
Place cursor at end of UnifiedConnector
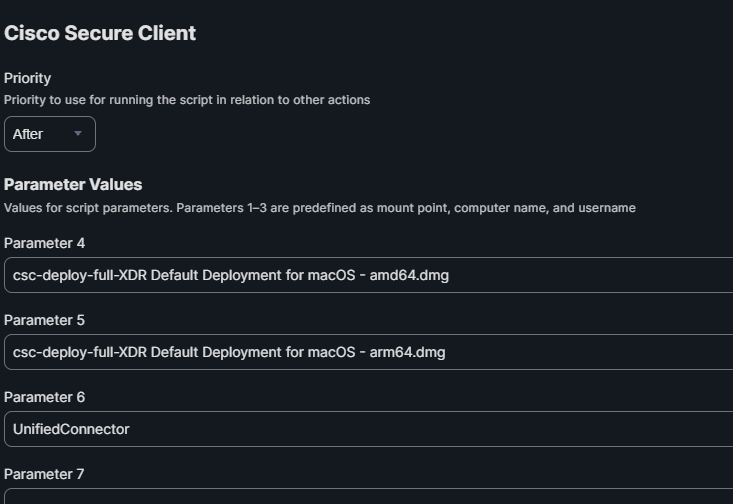coord(130,429)
